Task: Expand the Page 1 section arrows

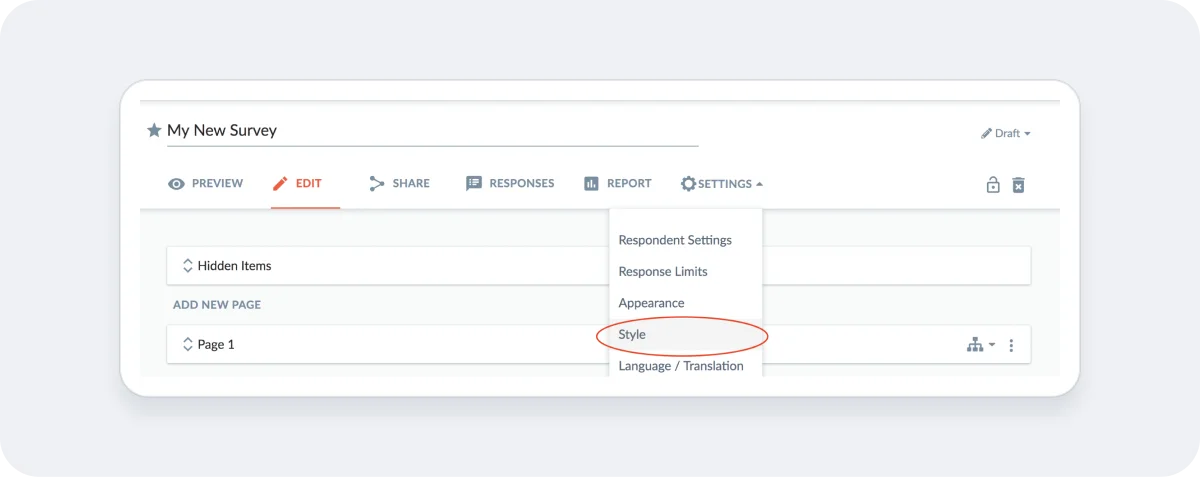Action: tap(187, 344)
